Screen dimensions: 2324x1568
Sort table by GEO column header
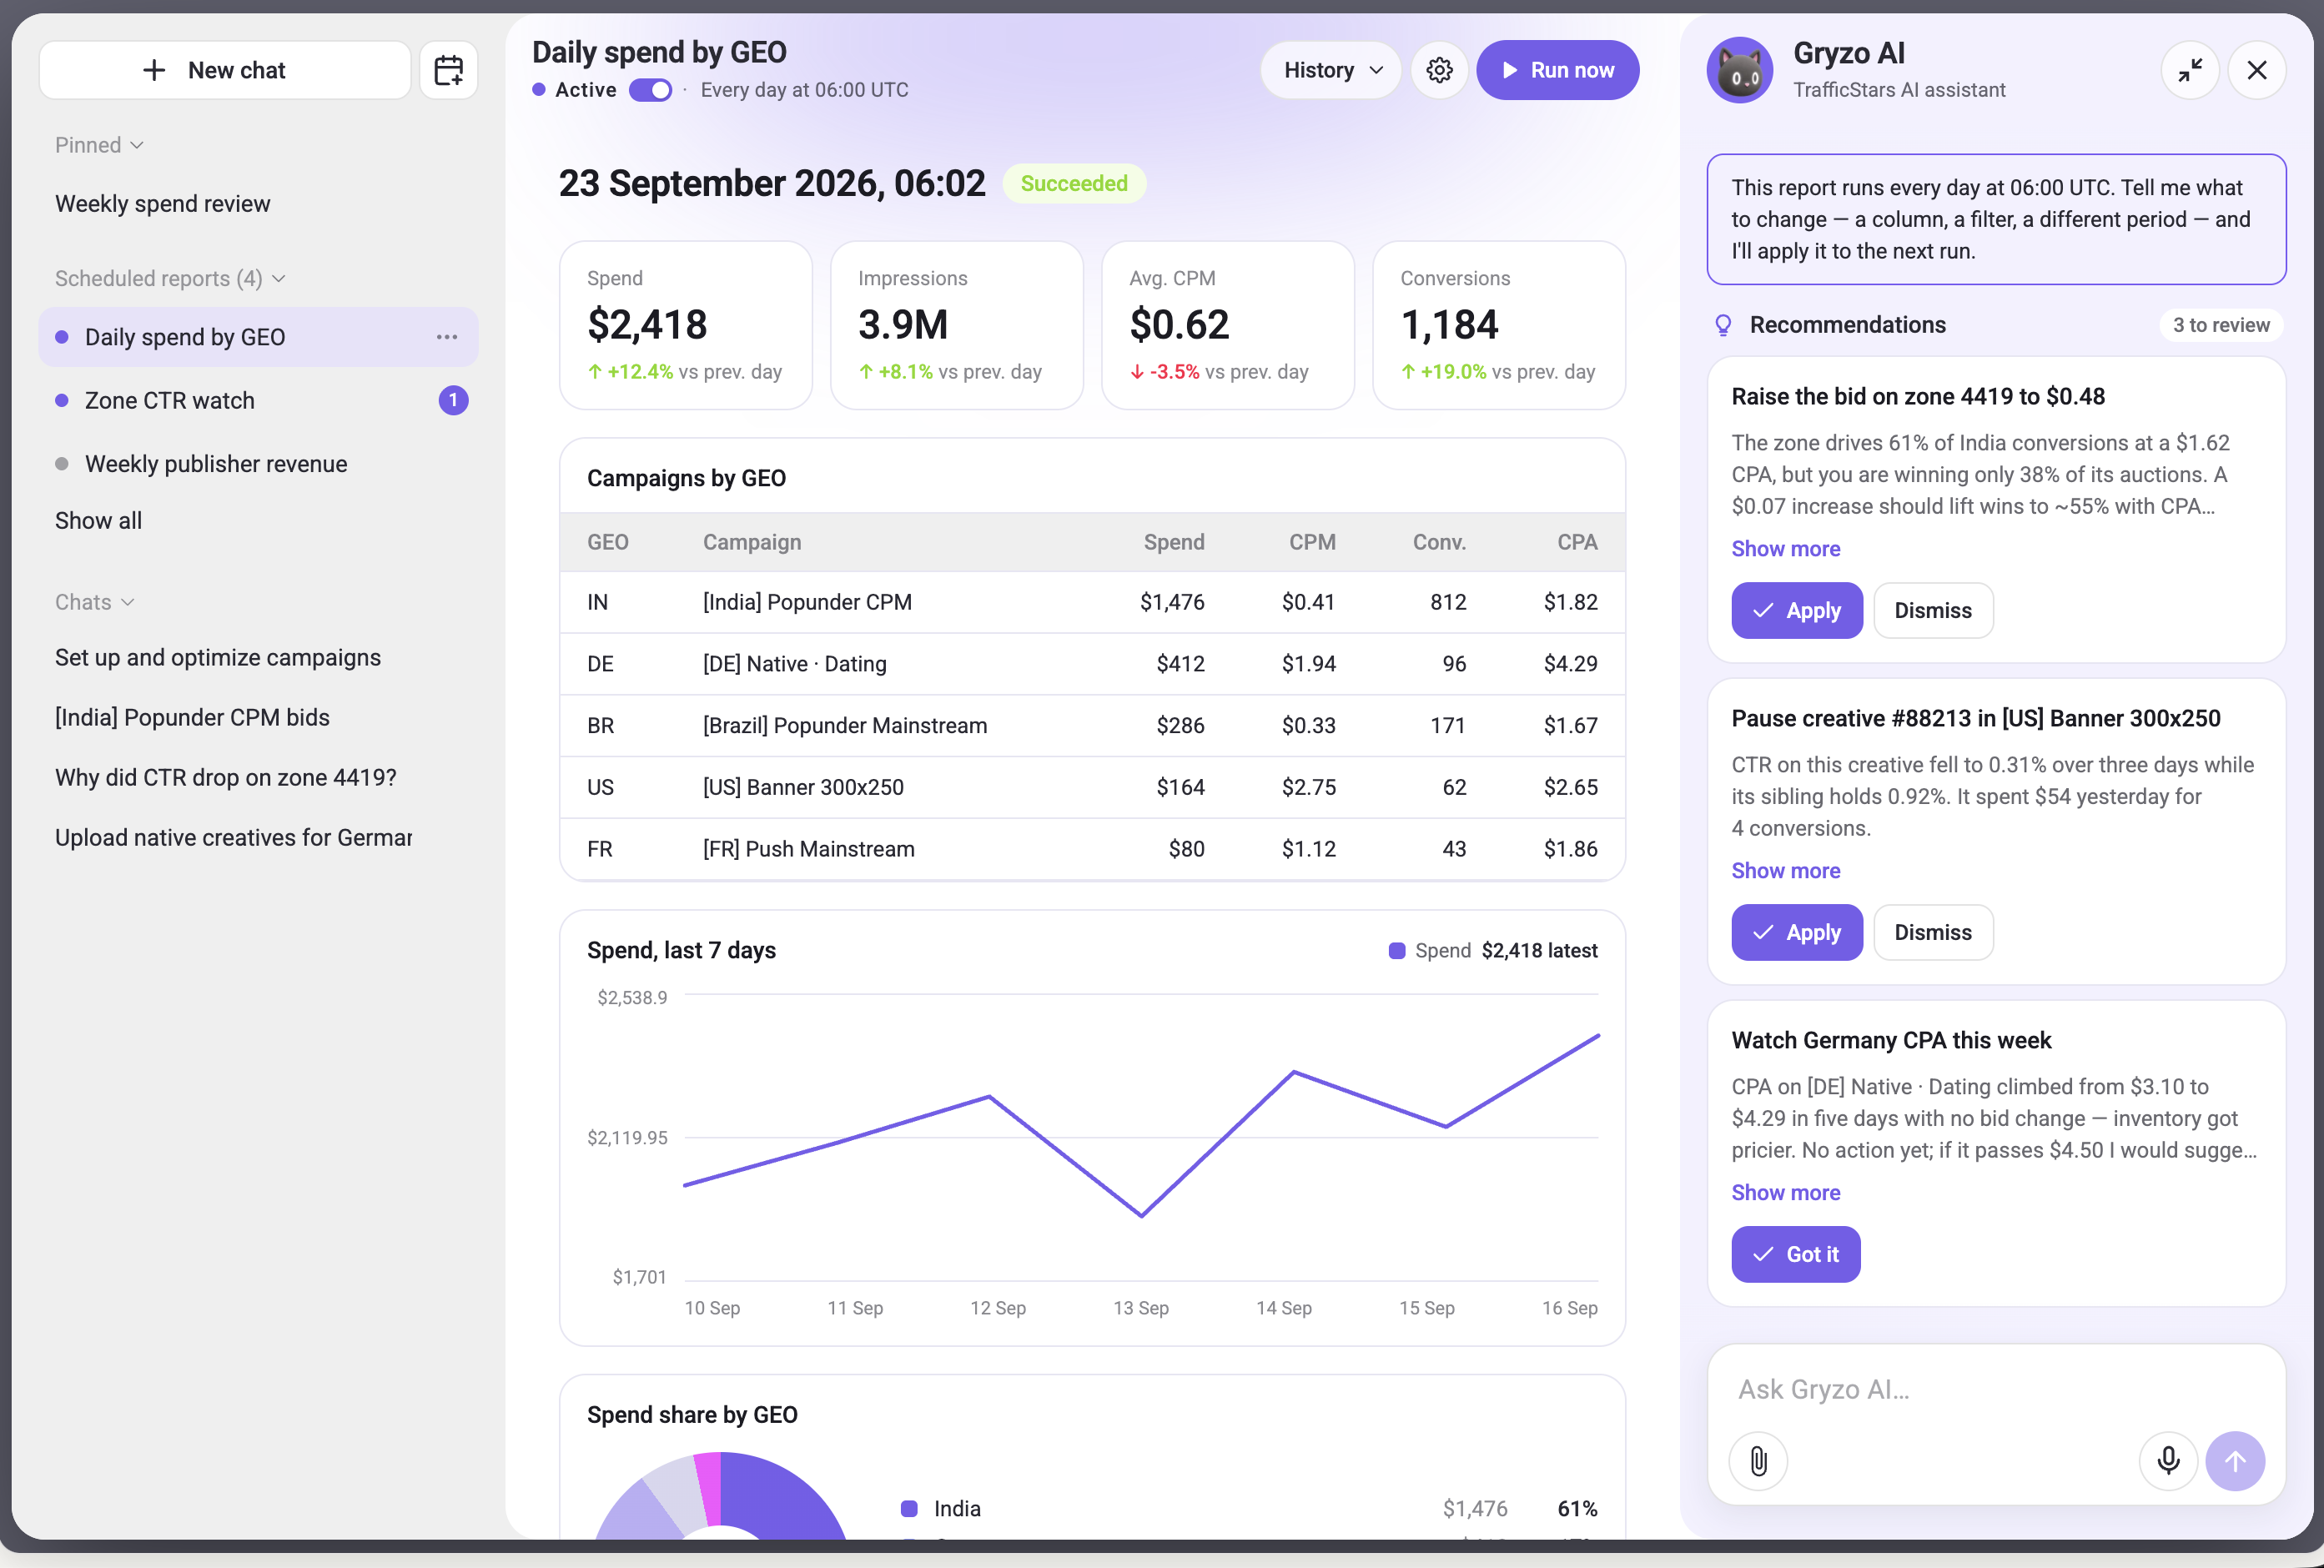coord(607,542)
